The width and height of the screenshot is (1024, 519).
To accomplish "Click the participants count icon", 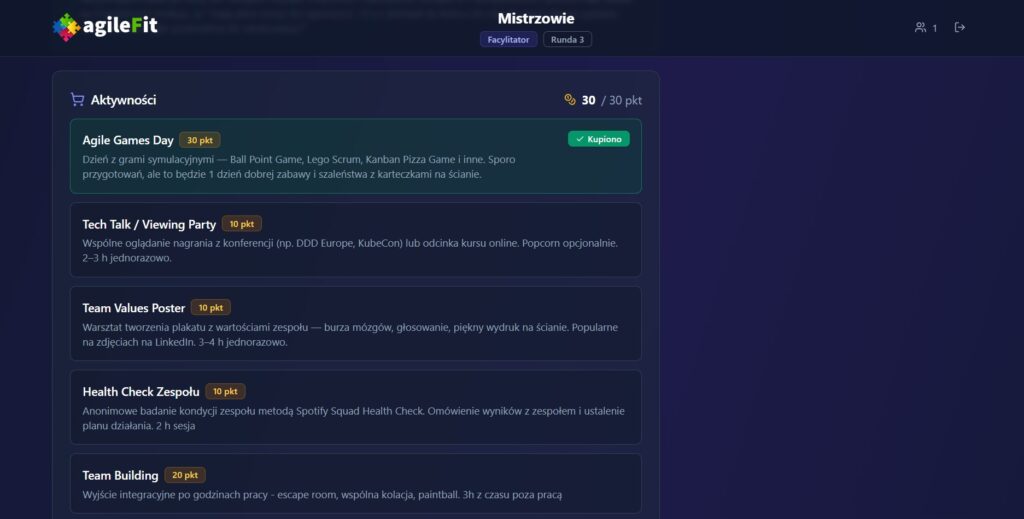I will point(920,27).
